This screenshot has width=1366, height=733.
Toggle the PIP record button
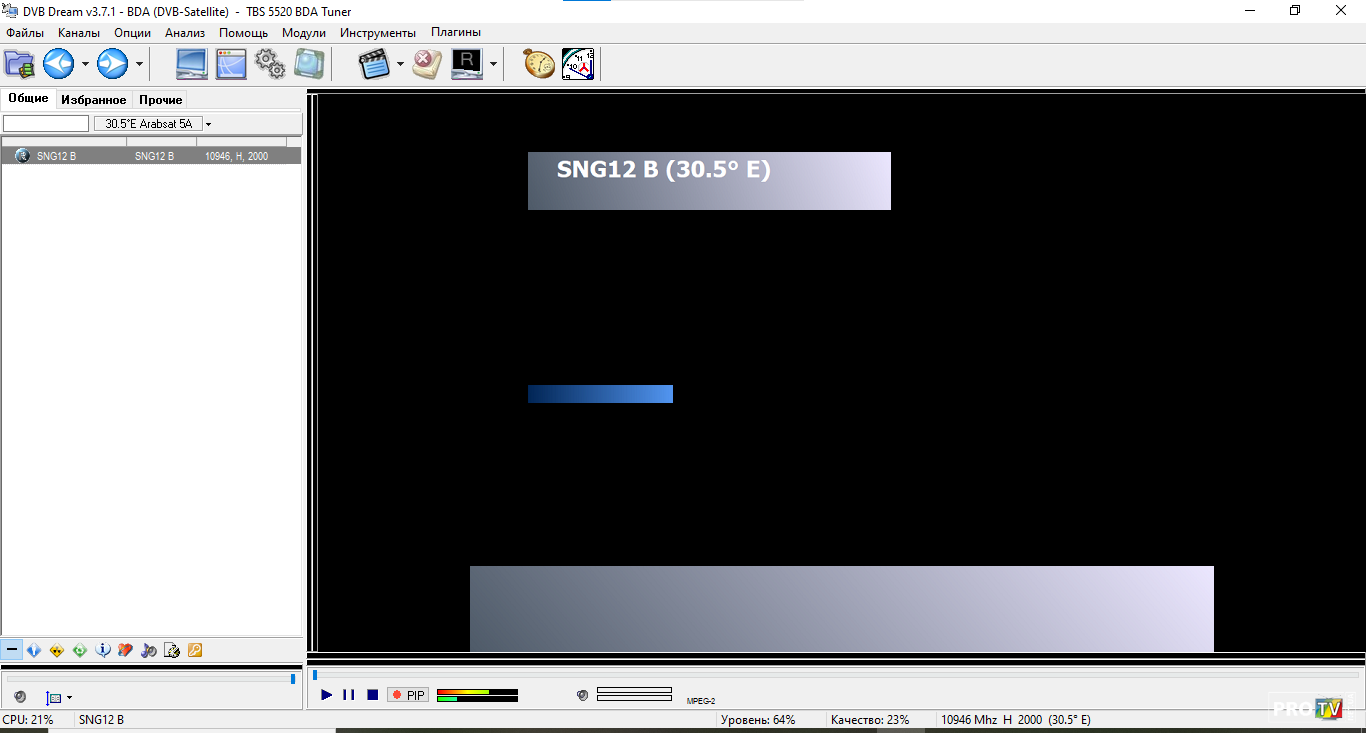pyautogui.click(x=408, y=695)
